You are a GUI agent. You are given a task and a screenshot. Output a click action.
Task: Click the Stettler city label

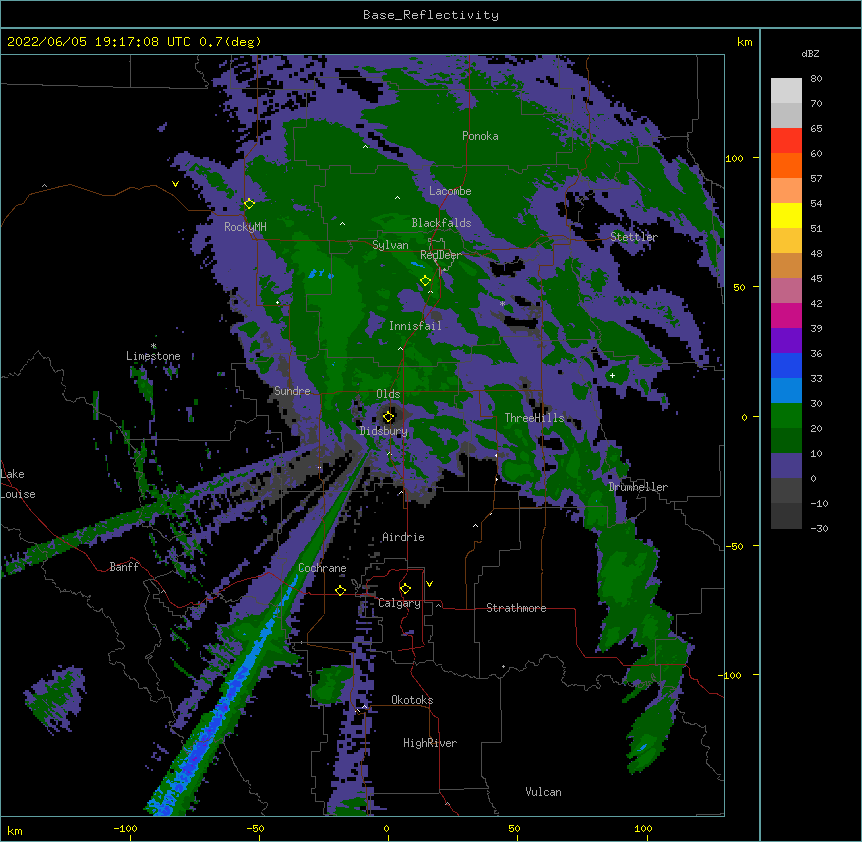[x=634, y=237]
